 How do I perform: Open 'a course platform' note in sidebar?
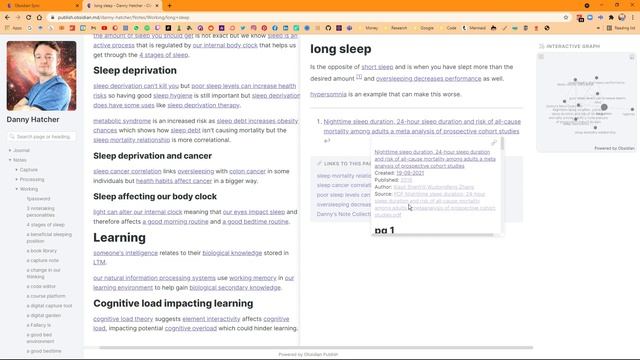pos(46,296)
